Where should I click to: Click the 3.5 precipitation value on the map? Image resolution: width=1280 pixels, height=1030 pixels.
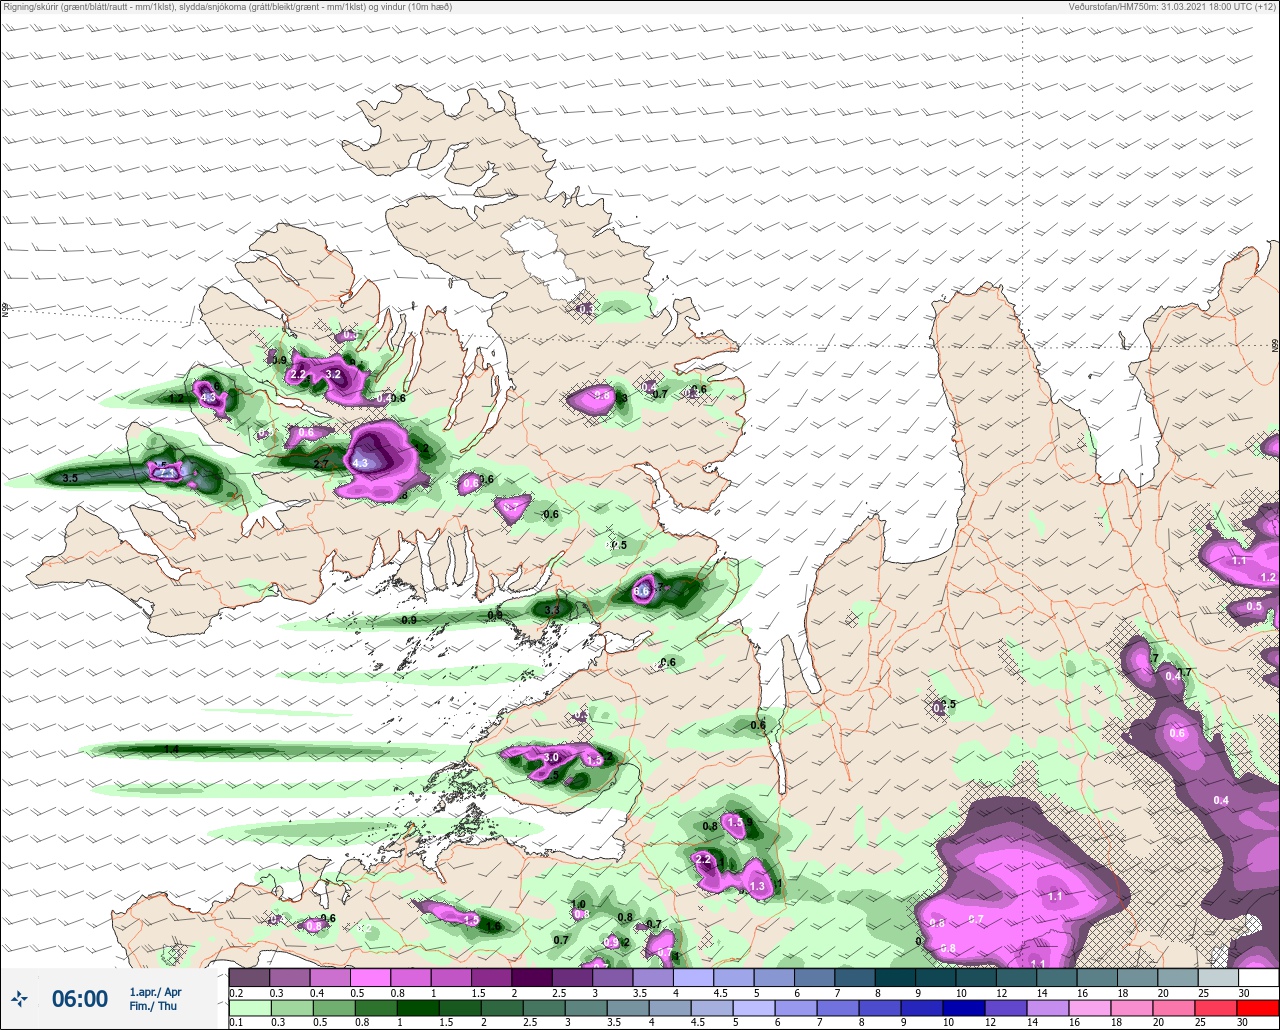70,479
